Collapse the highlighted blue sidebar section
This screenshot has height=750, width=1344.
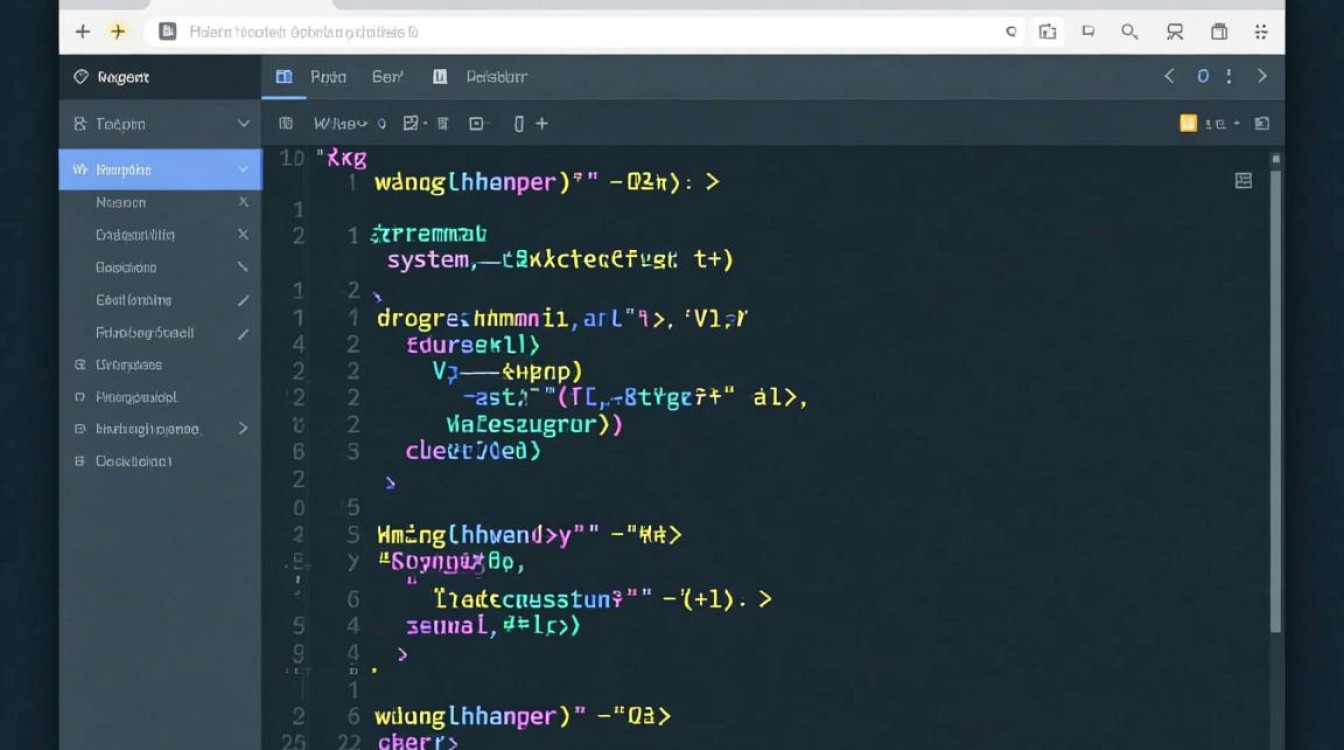243,170
